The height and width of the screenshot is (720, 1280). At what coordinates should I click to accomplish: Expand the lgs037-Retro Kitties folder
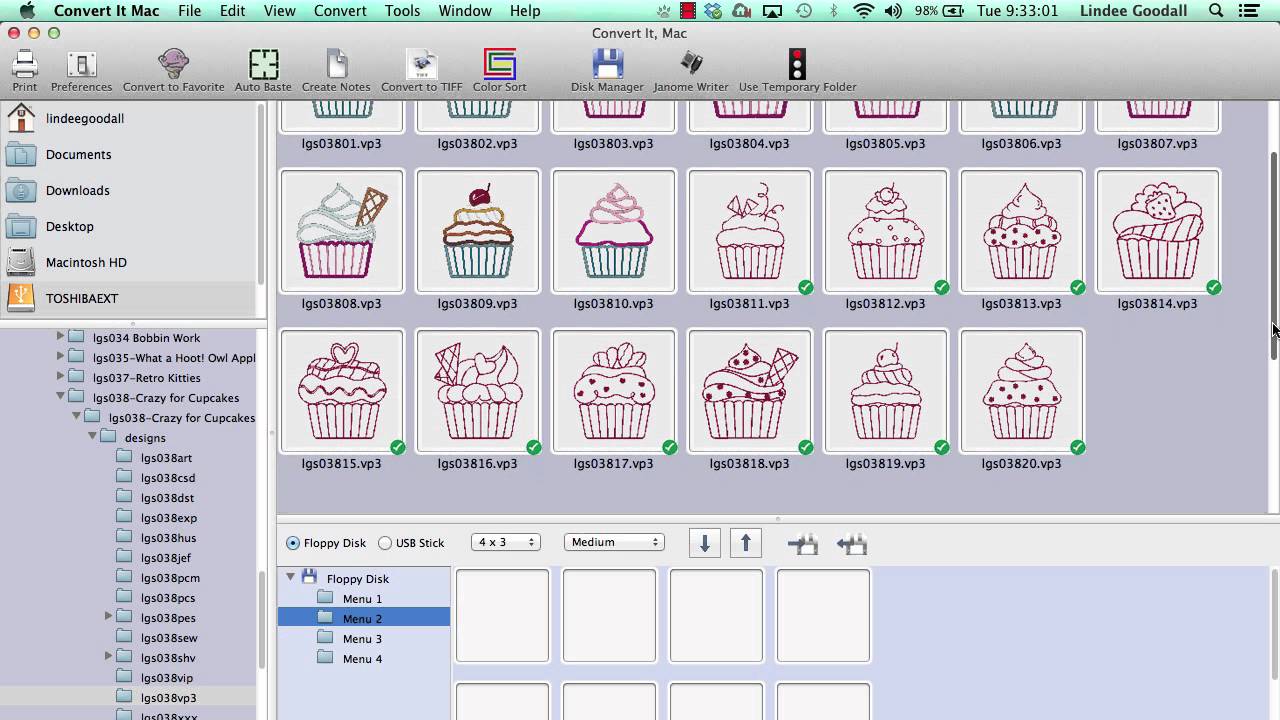pos(60,377)
